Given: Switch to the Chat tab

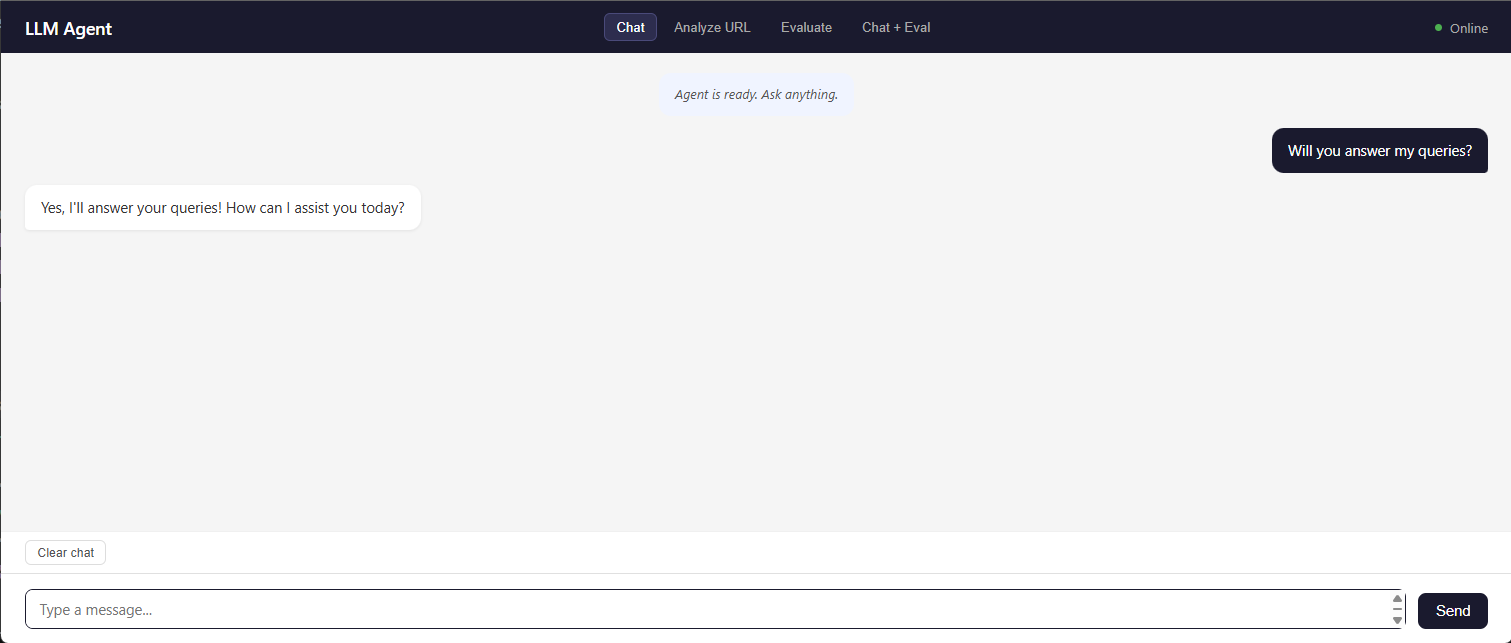Looking at the screenshot, I should (630, 27).
